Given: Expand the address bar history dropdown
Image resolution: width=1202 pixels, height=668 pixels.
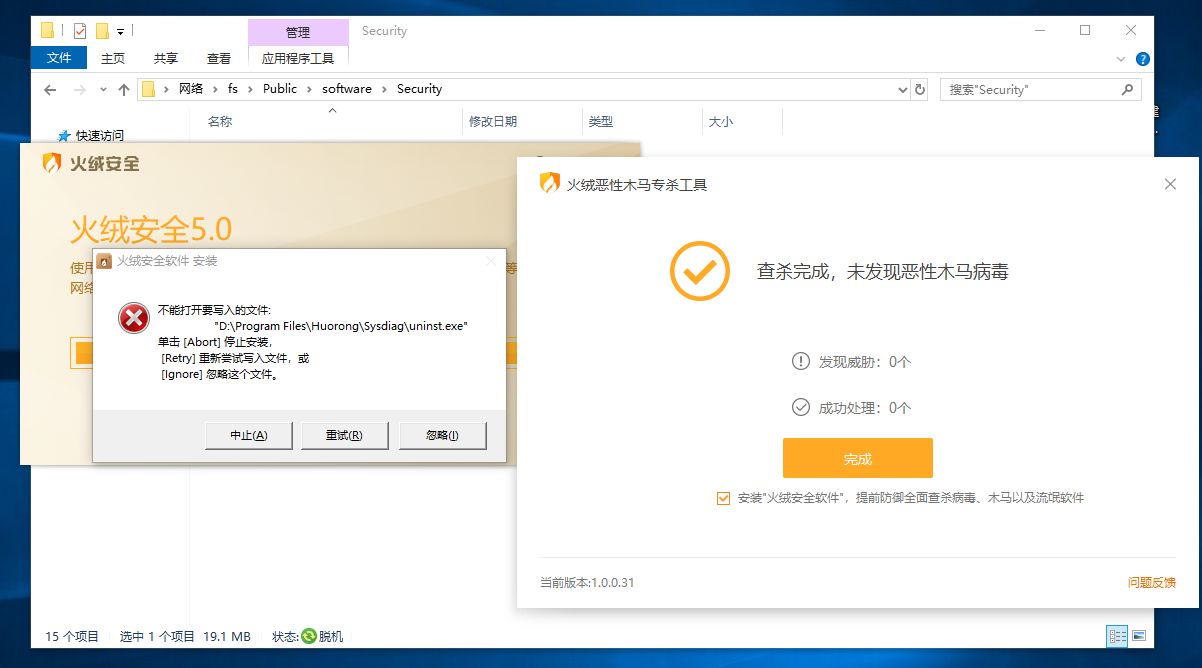Looking at the screenshot, I should pyautogui.click(x=903, y=89).
